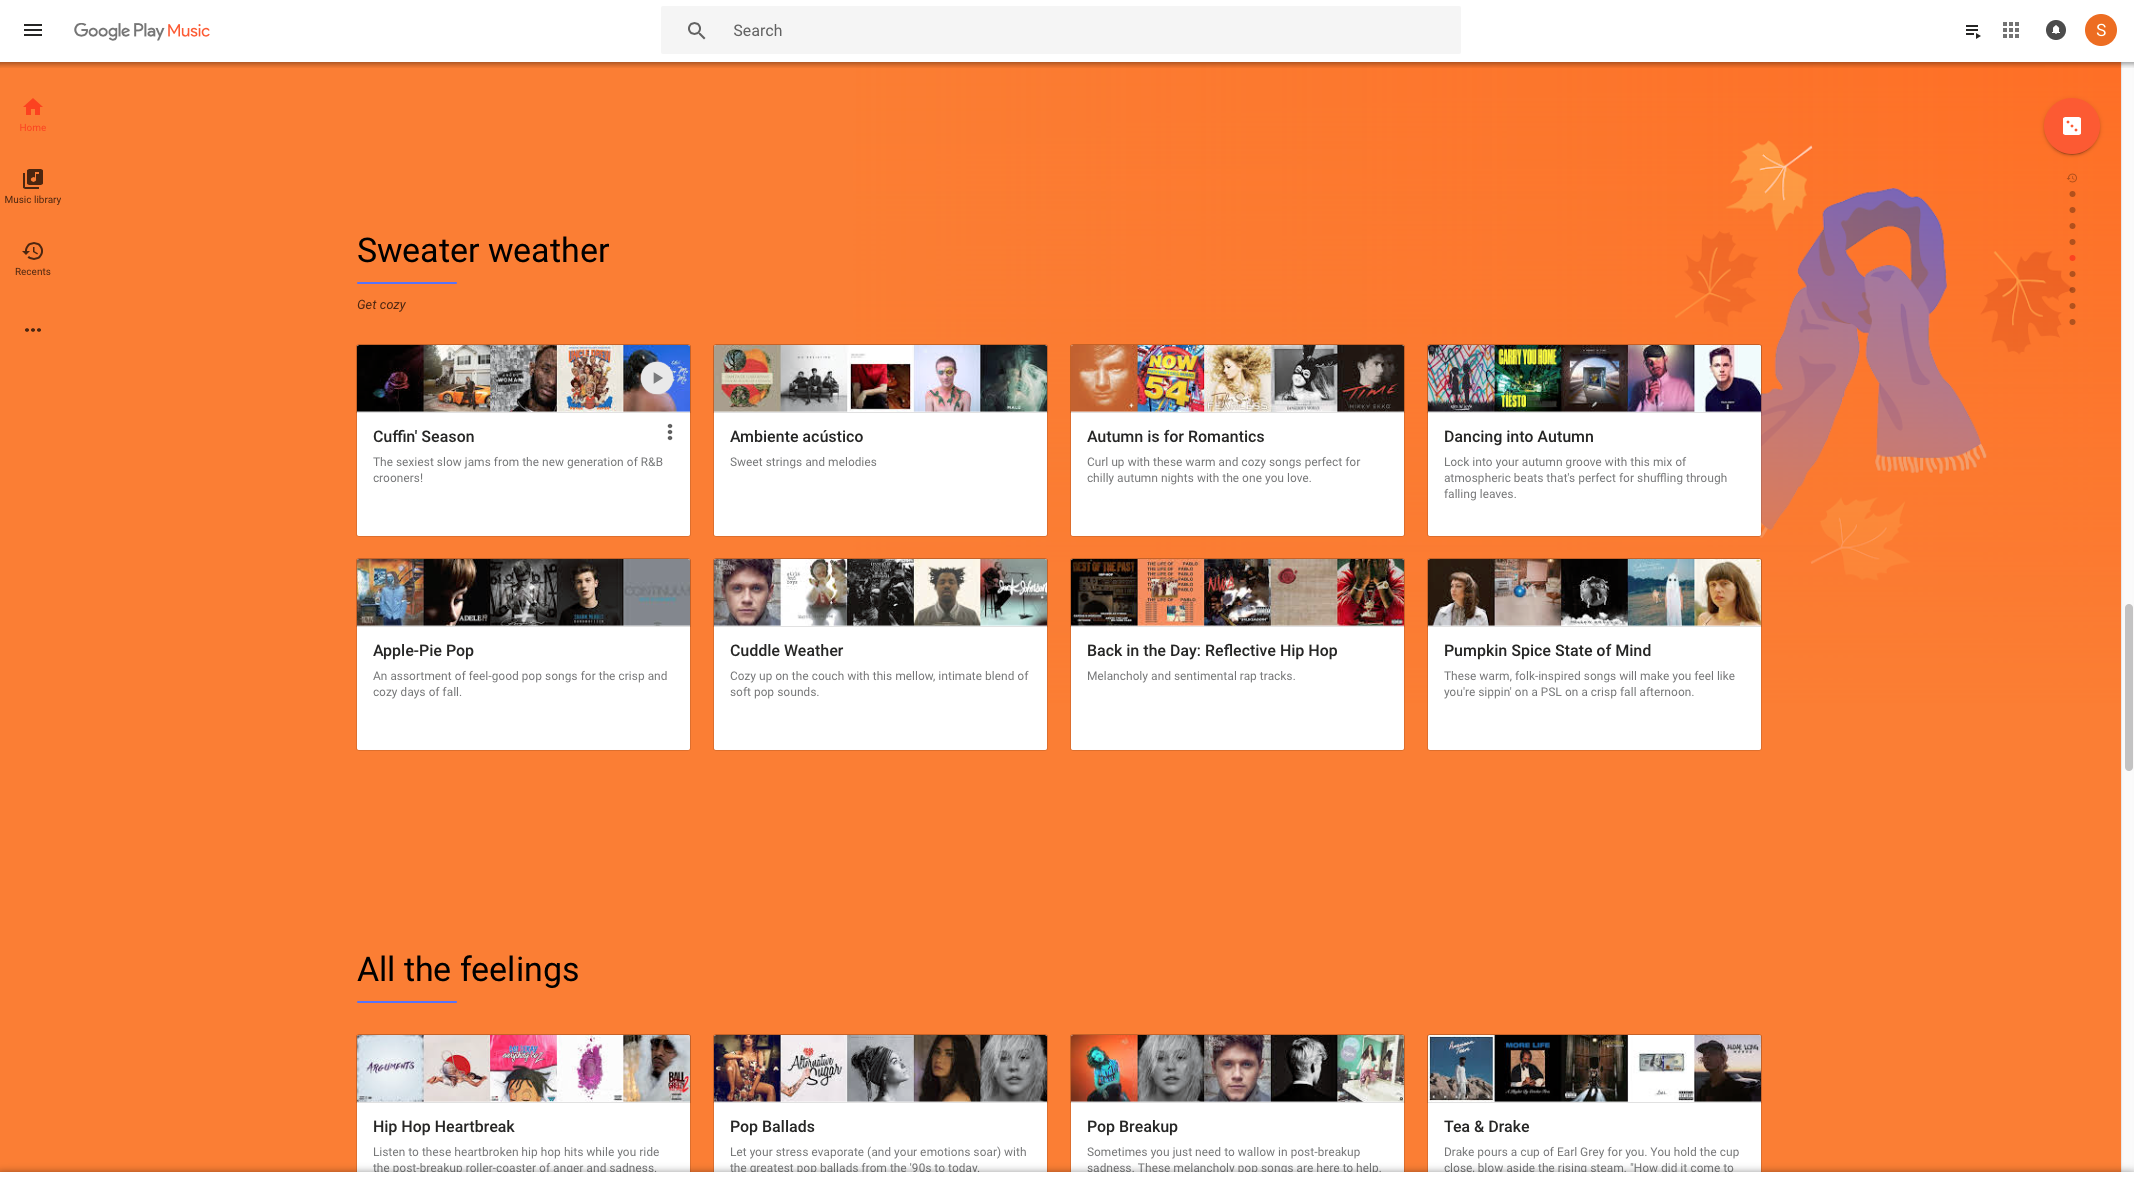This screenshot has width=2134, height=1187.
Task: Open the Cuddle Weather station
Action: (x=786, y=650)
